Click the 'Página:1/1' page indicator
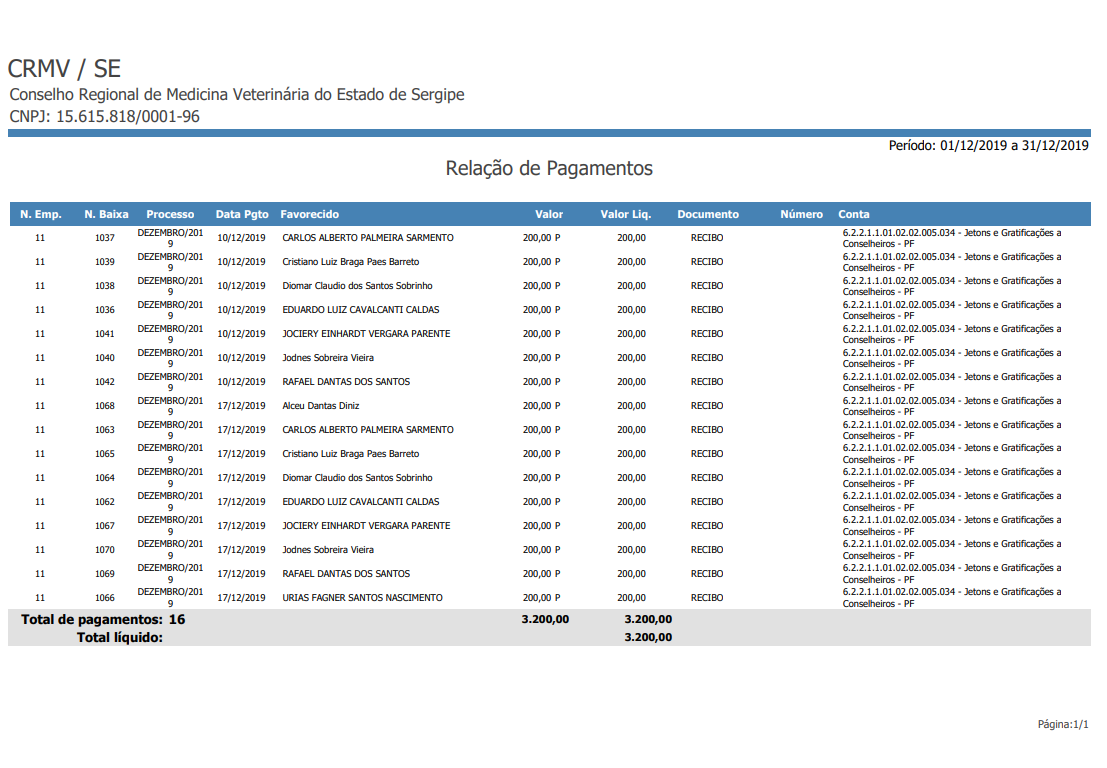 tap(1063, 724)
